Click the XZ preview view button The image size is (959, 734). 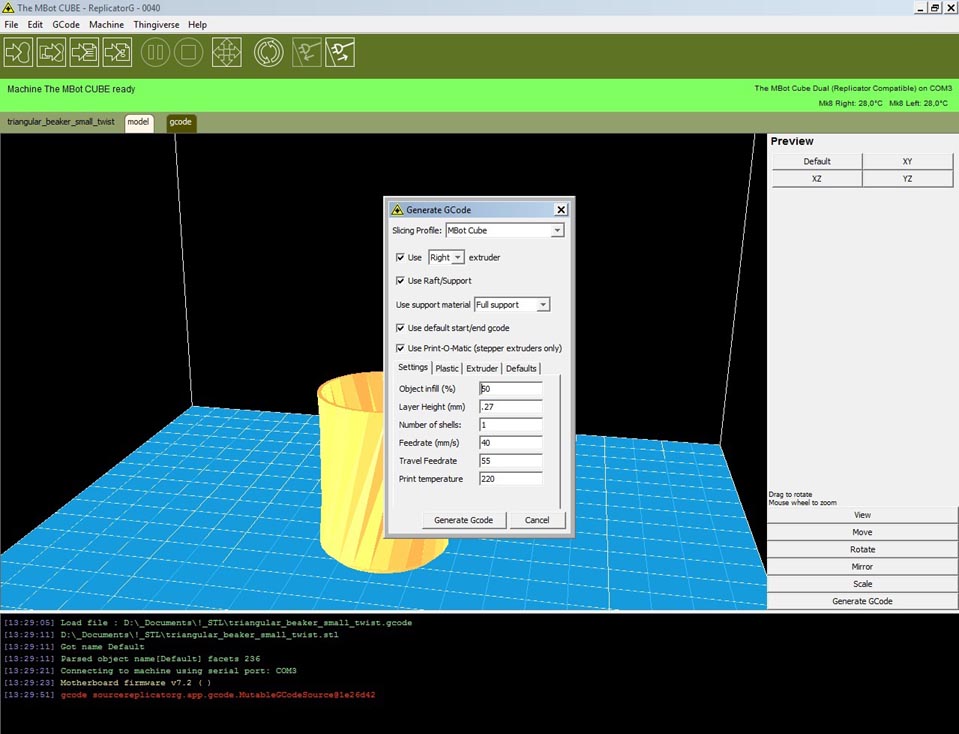point(817,179)
